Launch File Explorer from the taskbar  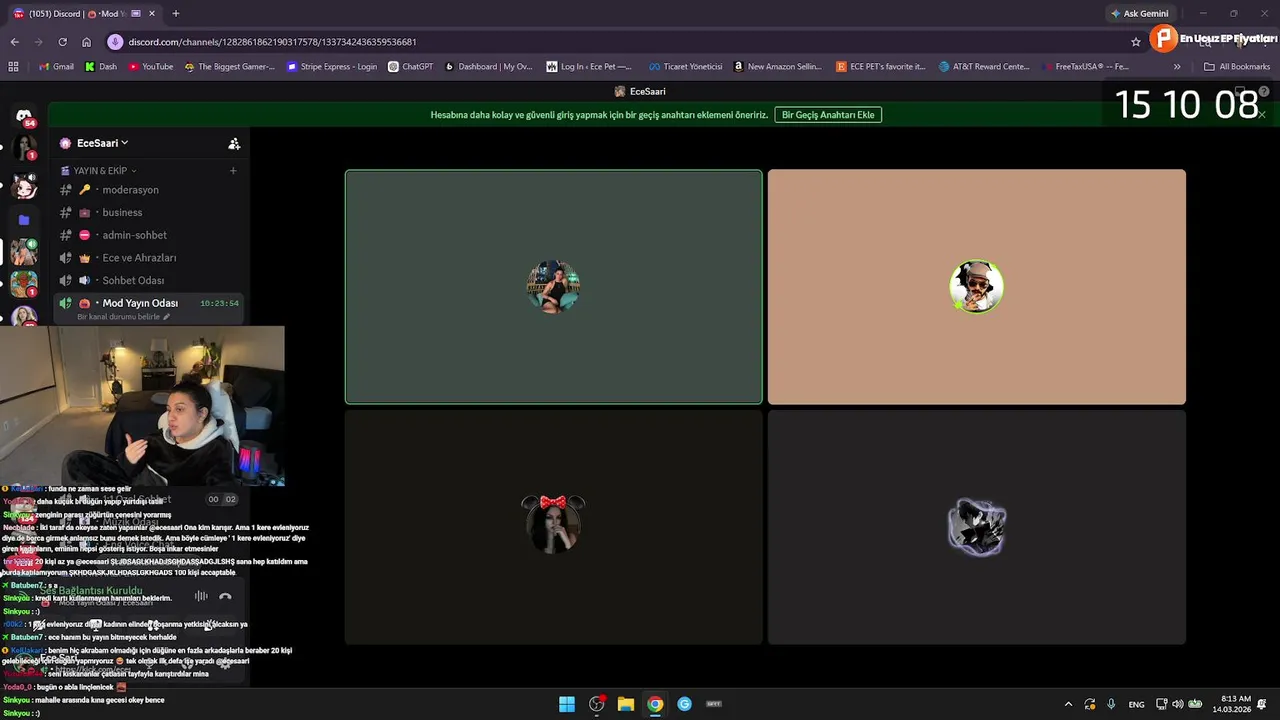pyautogui.click(x=626, y=704)
